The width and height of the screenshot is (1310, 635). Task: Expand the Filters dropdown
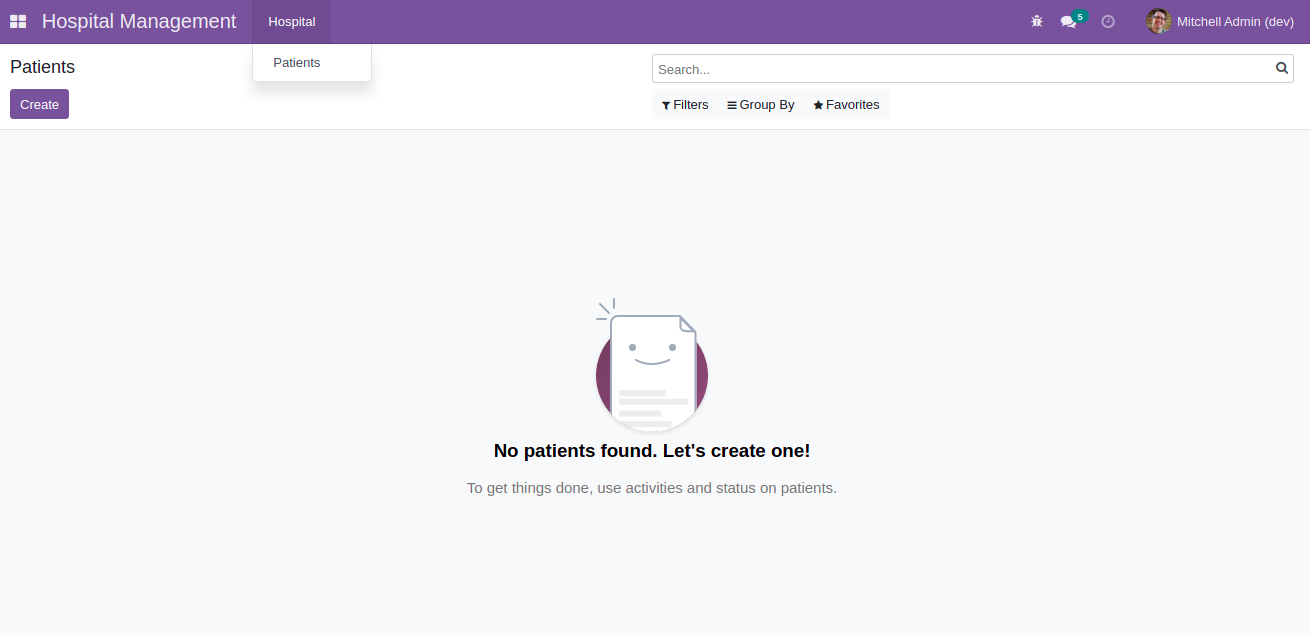pyautogui.click(x=685, y=104)
